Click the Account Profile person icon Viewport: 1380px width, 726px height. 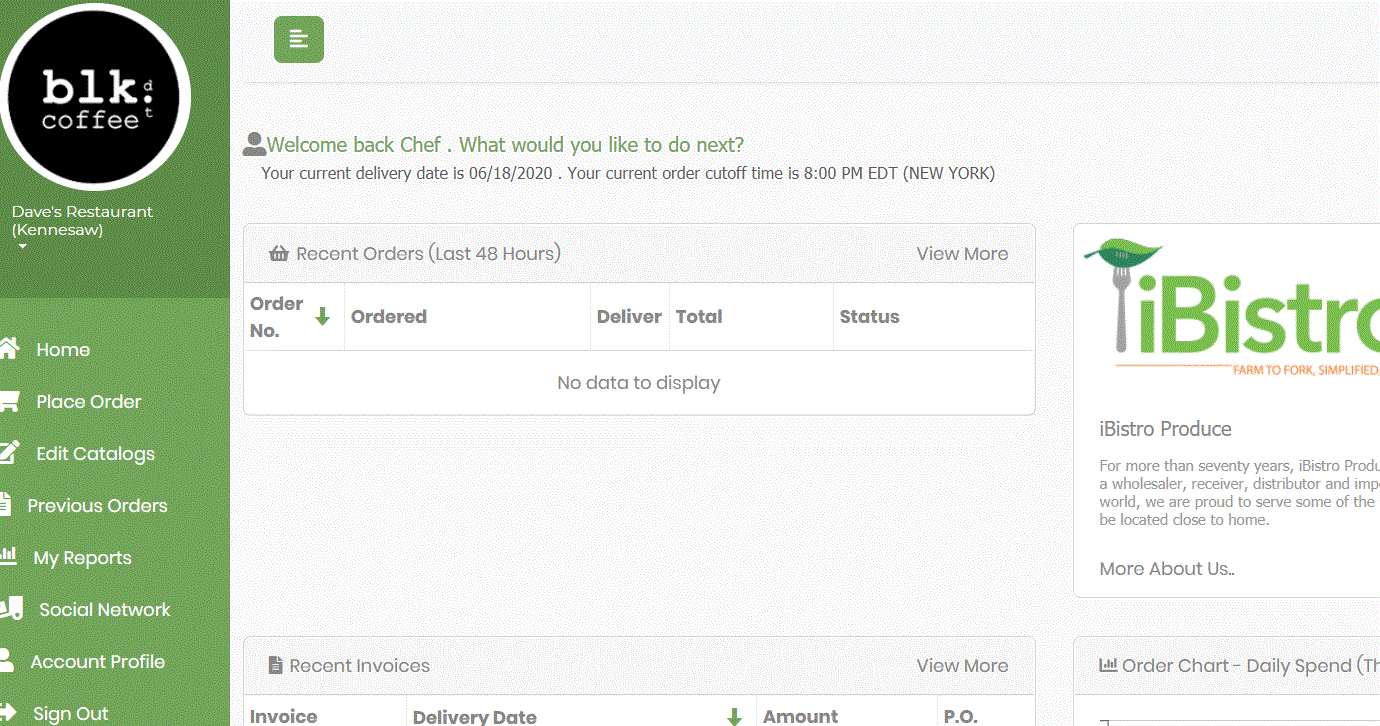pyautogui.click(x=7, y=660)
